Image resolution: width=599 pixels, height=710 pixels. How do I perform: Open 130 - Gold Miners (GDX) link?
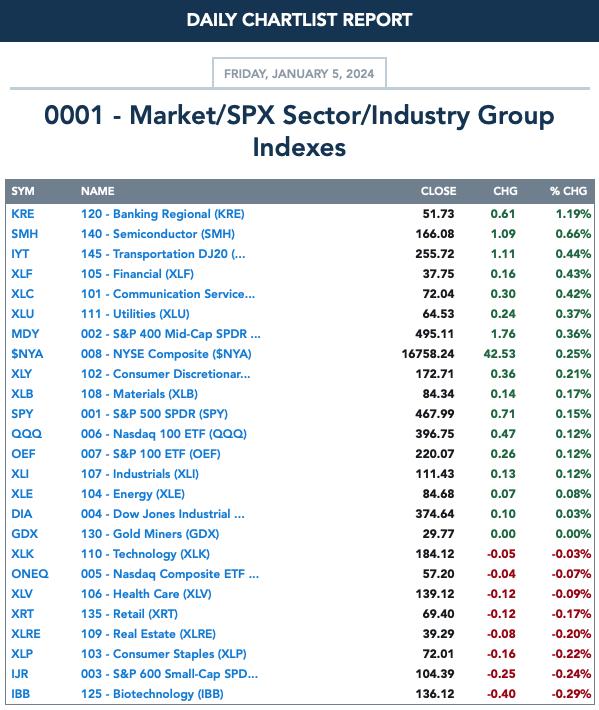click(x=150, y=534)
